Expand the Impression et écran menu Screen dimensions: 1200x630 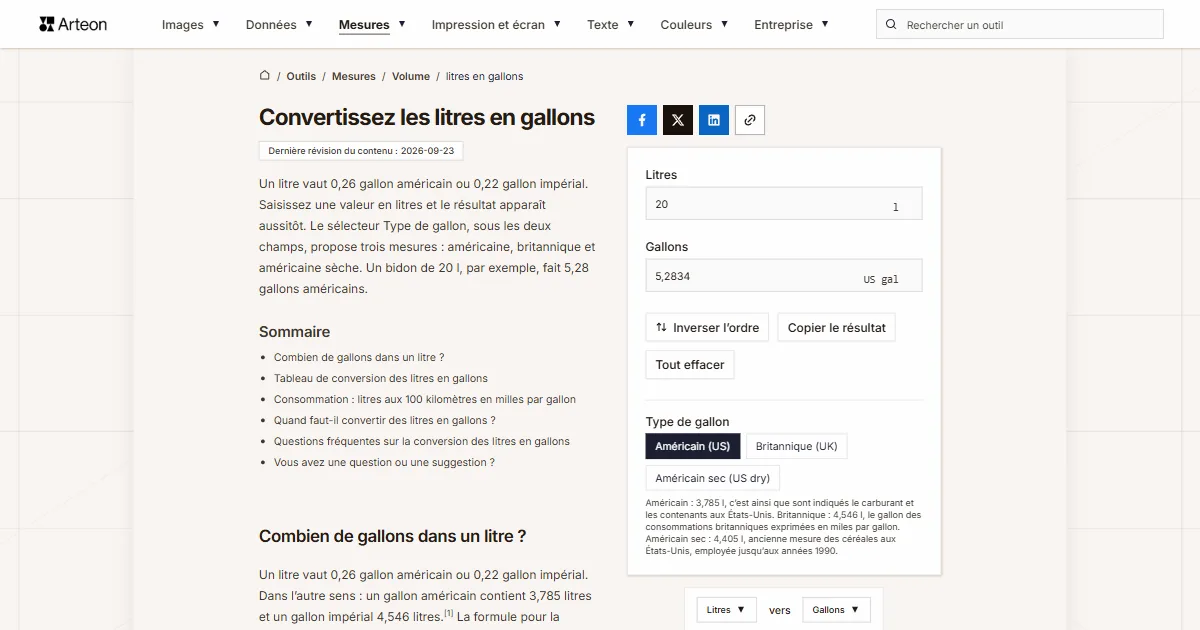pos(496,24)
